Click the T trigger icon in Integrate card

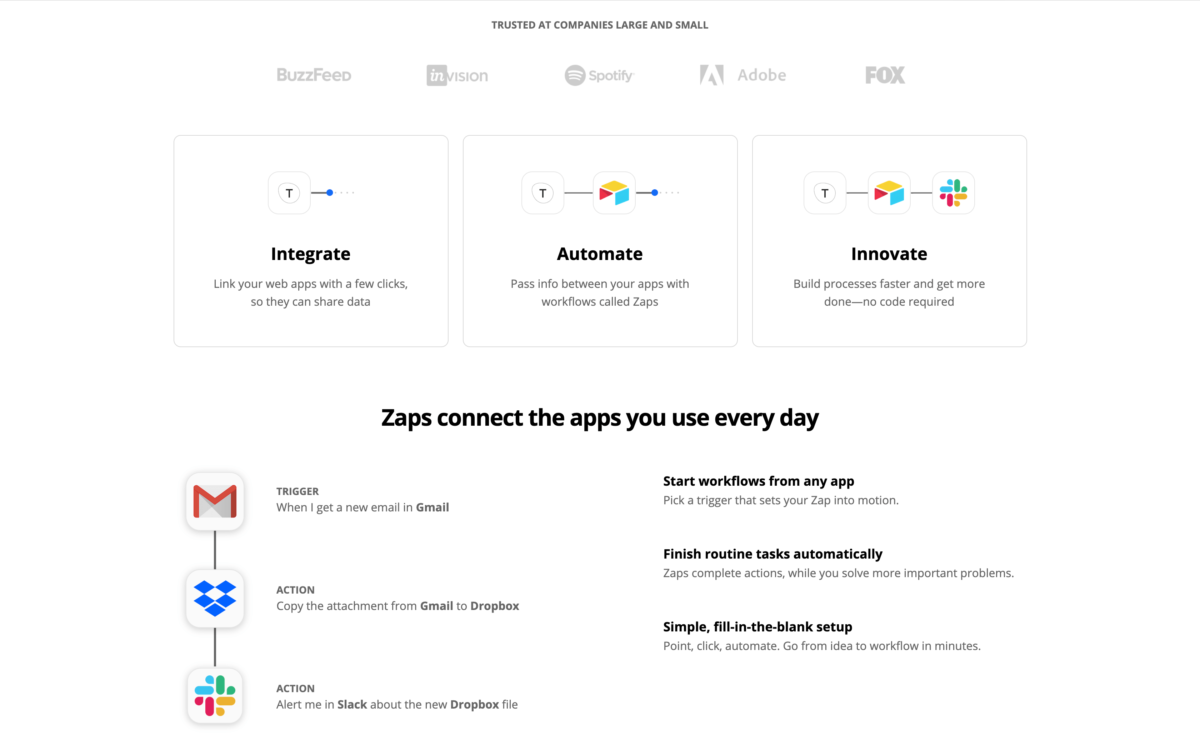(x=289, y=193)
